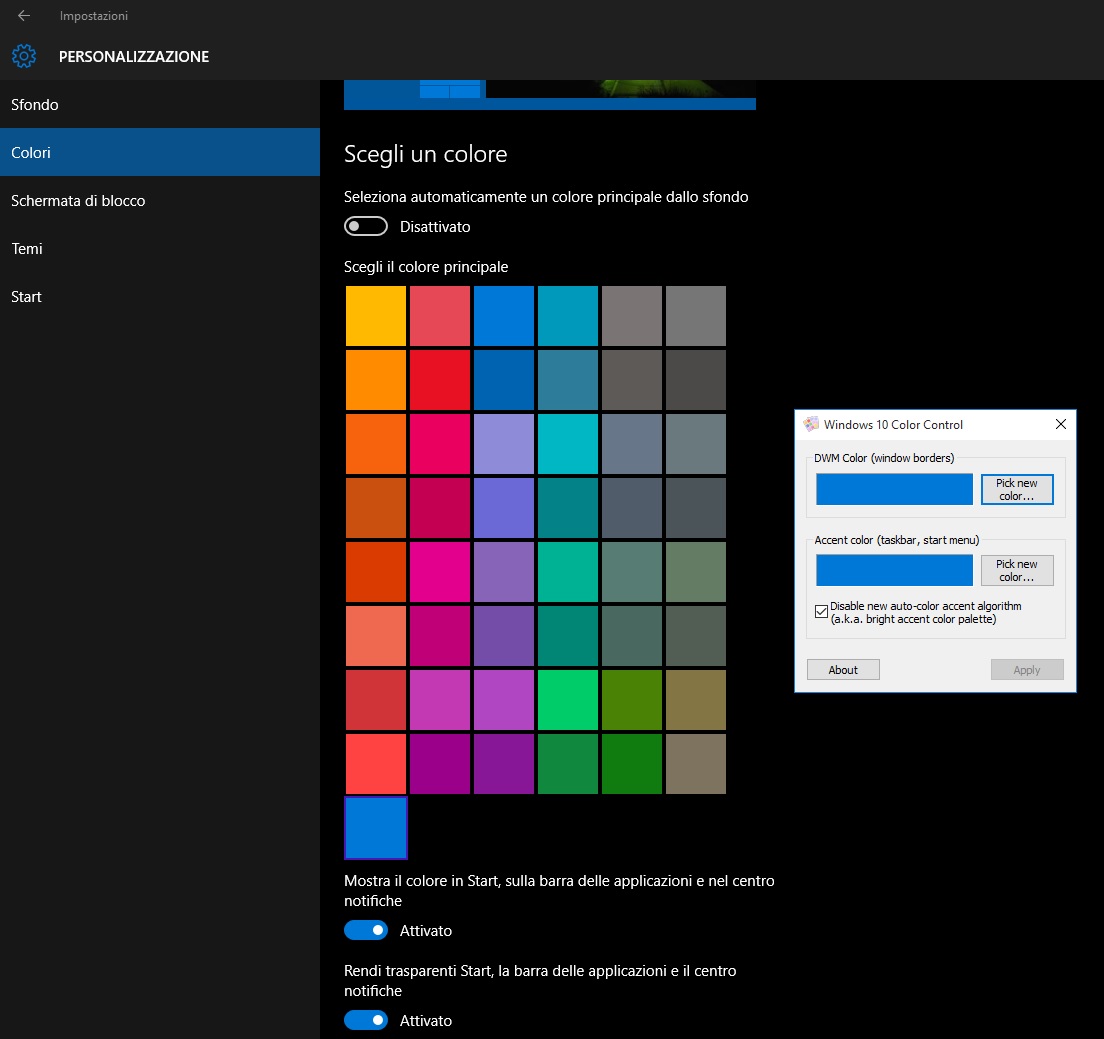Screen dimensions: 1104x1039
Task: Click 'Pick new color' for DWM Color
Action: coord(1016,489)
